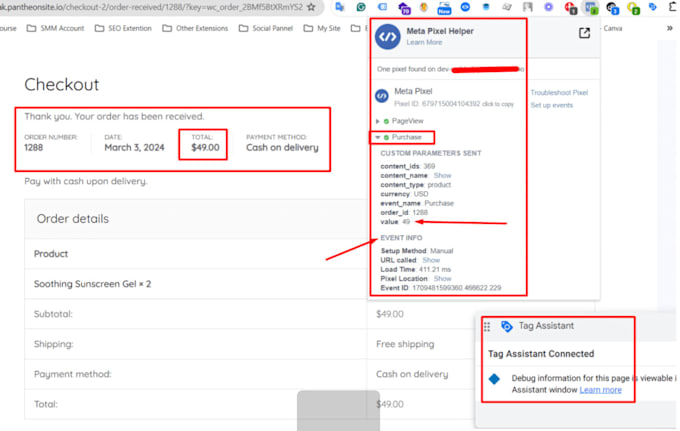Viewport: 680px width, 431px height.
Task: Expand the PageView event arrow
Action: (377, 121)
